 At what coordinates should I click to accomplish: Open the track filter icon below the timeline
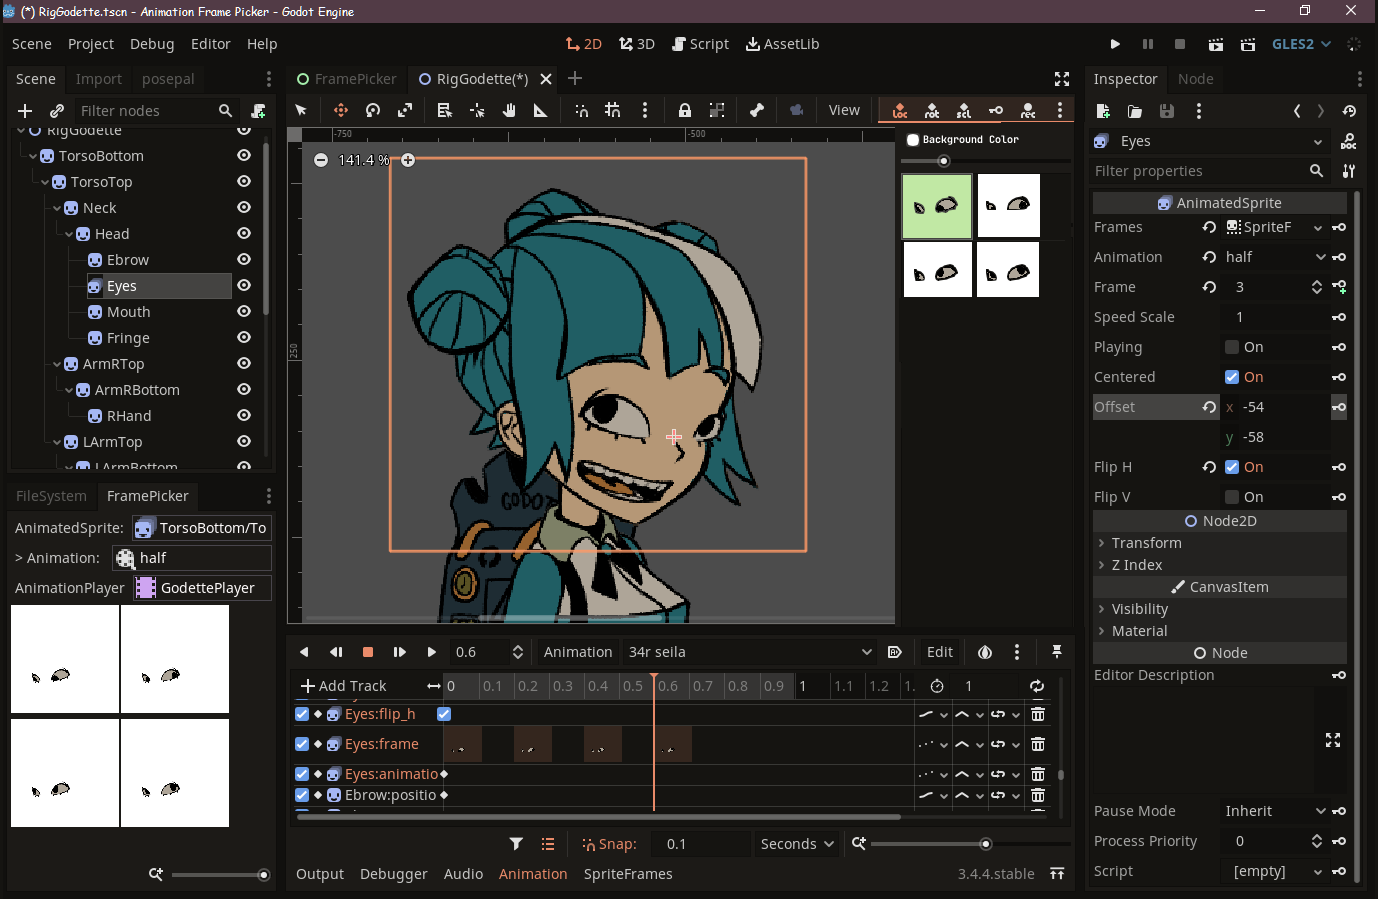pyautogui.click(x=517, y=843)
